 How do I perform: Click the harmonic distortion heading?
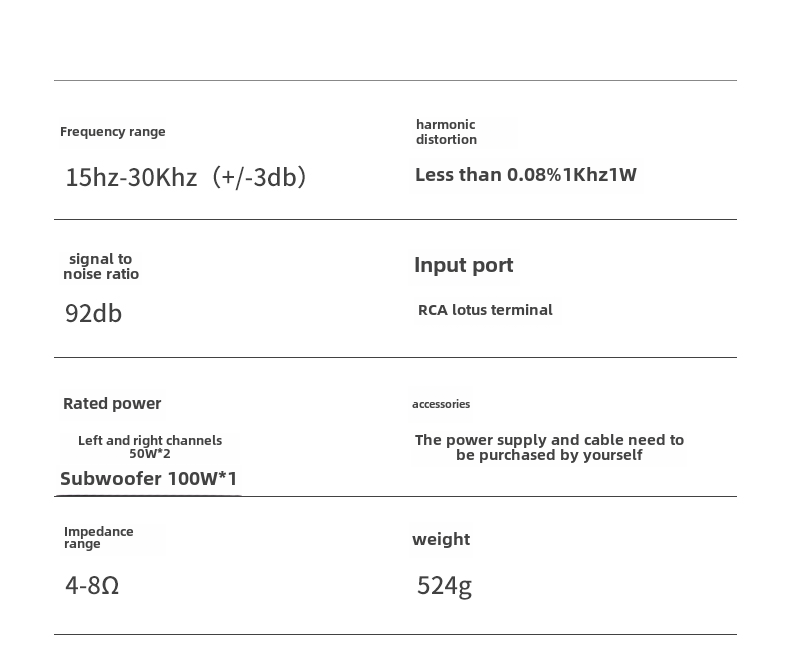(446, 132)
